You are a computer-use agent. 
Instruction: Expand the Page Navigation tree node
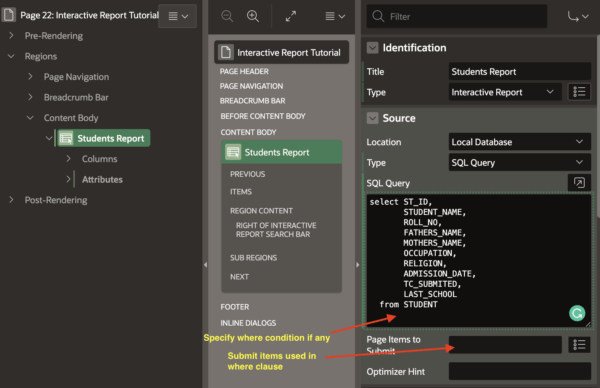[x=30, y=77]
